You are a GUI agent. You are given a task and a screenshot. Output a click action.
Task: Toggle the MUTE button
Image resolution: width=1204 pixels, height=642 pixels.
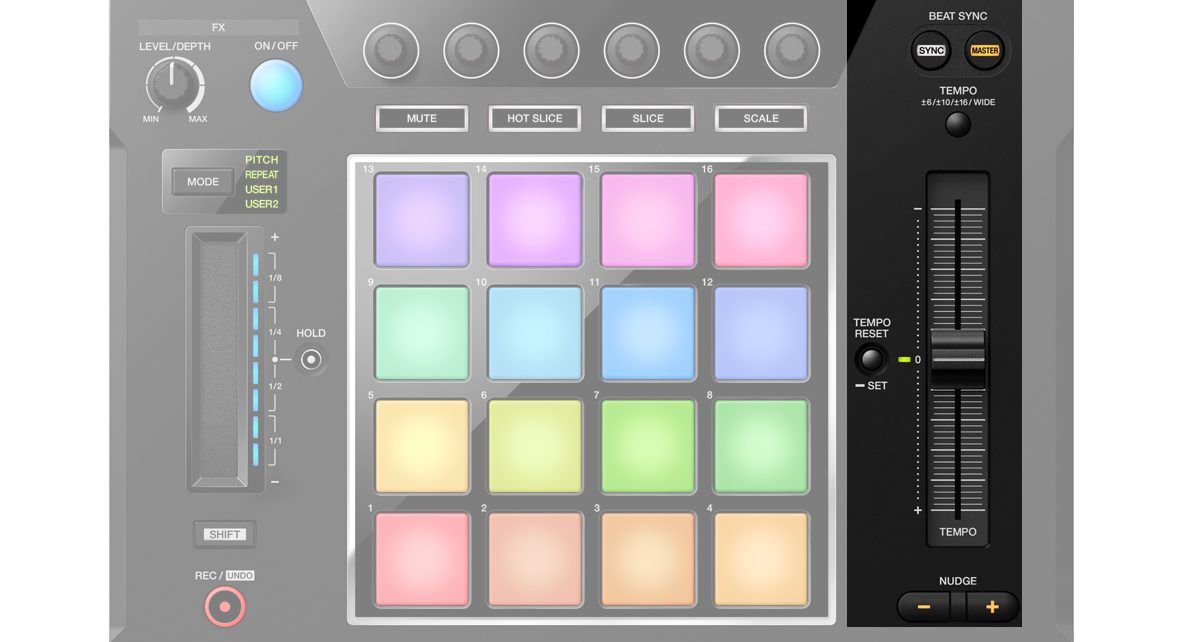(422, 118)
